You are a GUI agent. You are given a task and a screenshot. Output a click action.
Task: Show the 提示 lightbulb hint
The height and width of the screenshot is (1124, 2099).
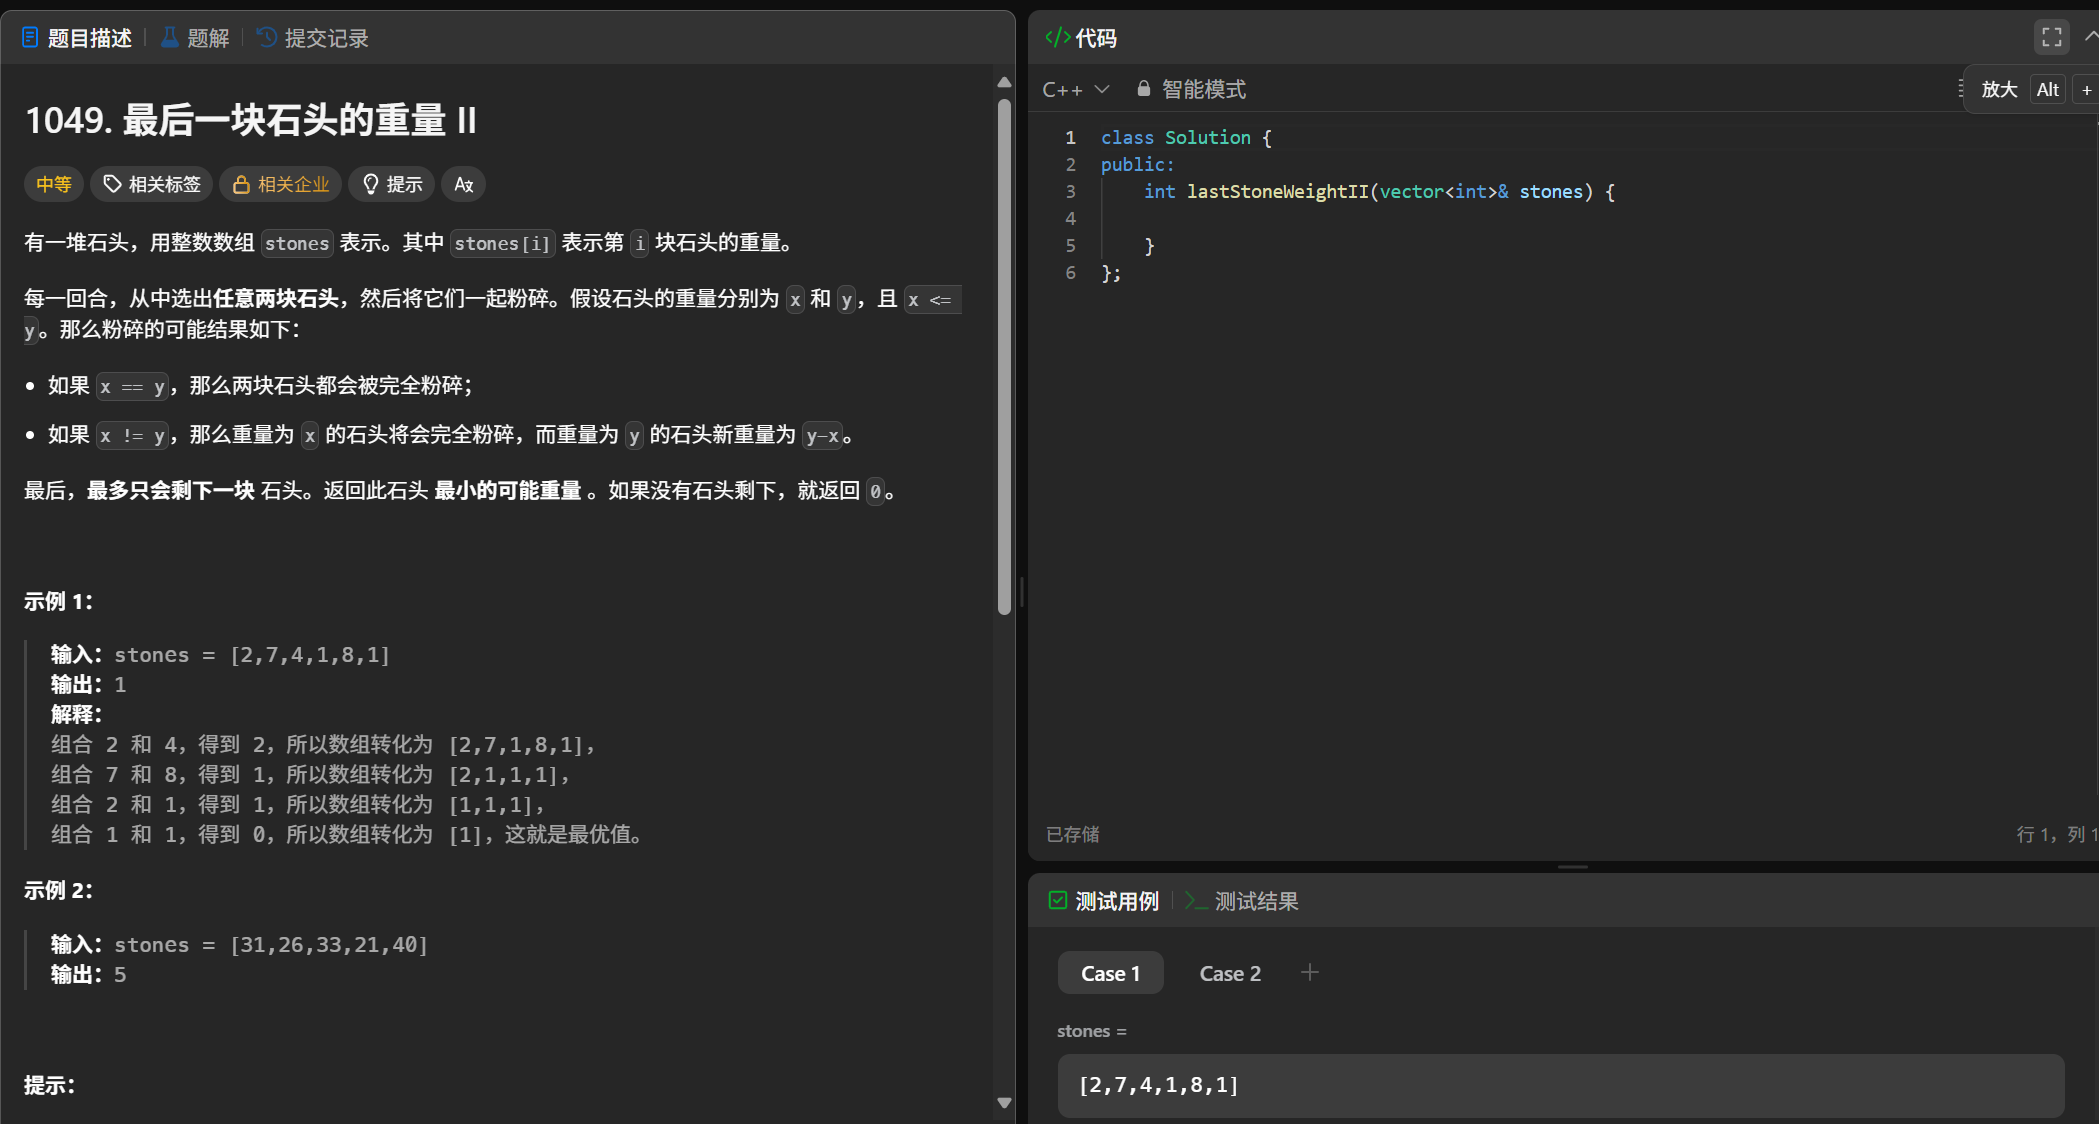(x=392, y=184)
